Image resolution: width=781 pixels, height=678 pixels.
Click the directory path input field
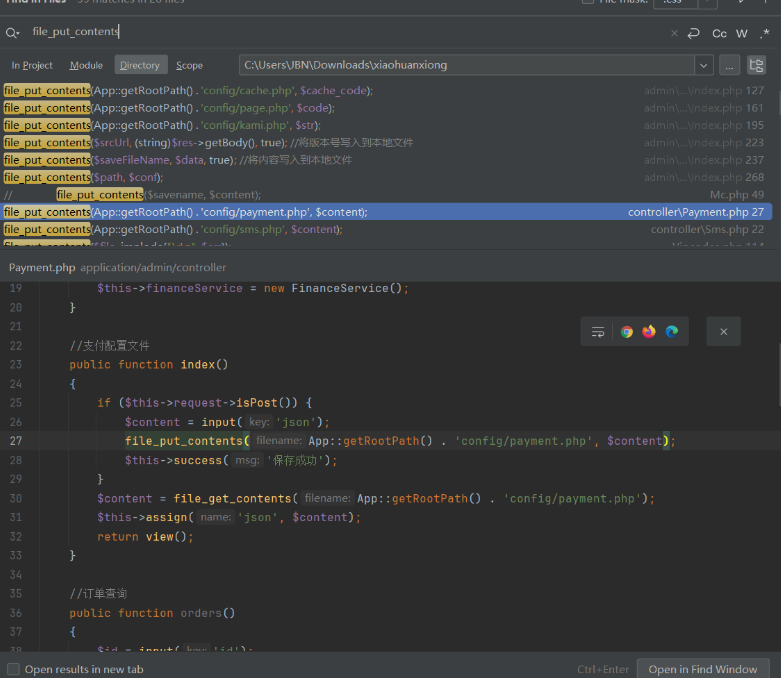(467, 65)
